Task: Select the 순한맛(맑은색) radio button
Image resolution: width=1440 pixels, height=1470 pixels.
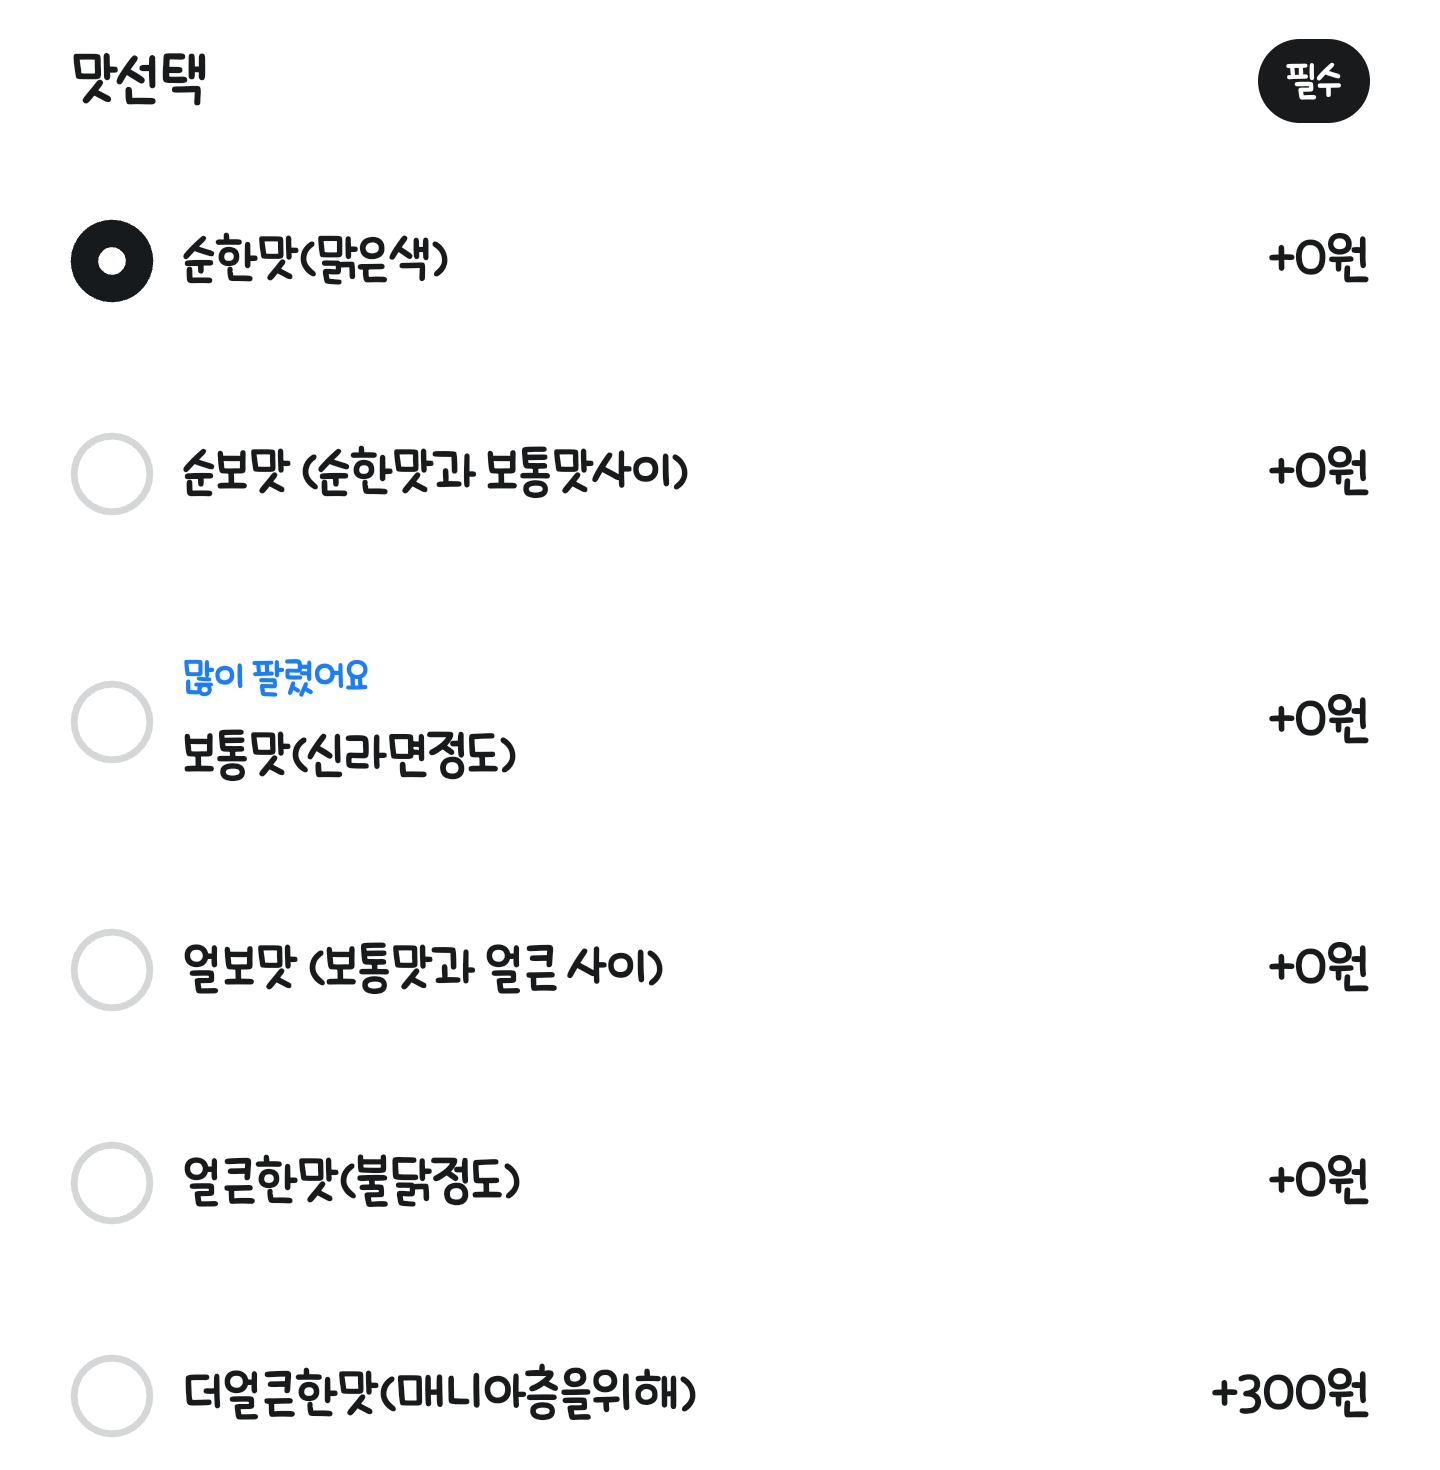Action: coord(112,261)
